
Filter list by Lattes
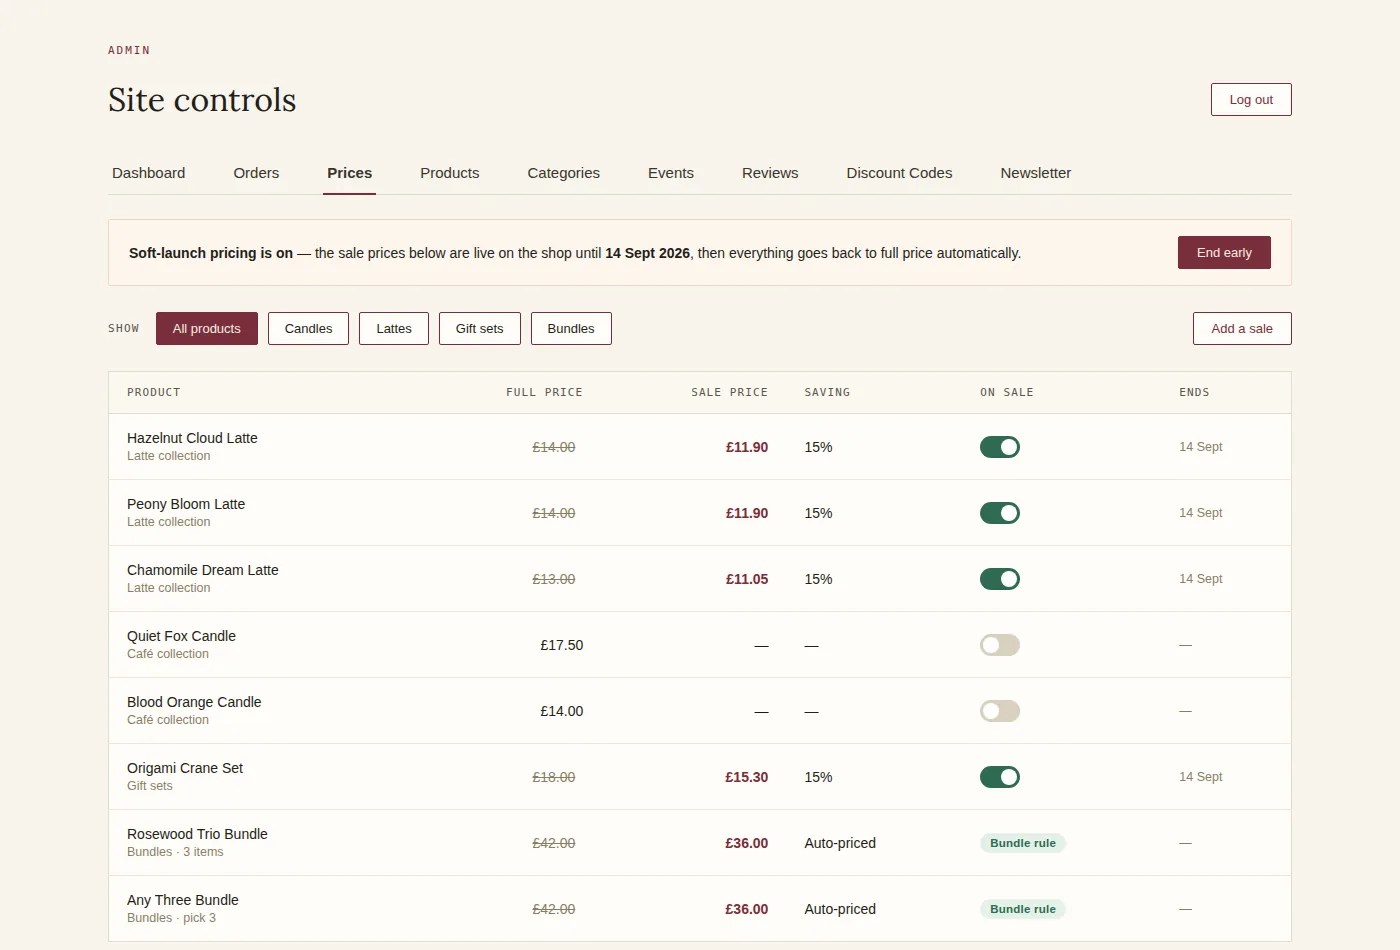pyautogui.click(x=394, y=329)
